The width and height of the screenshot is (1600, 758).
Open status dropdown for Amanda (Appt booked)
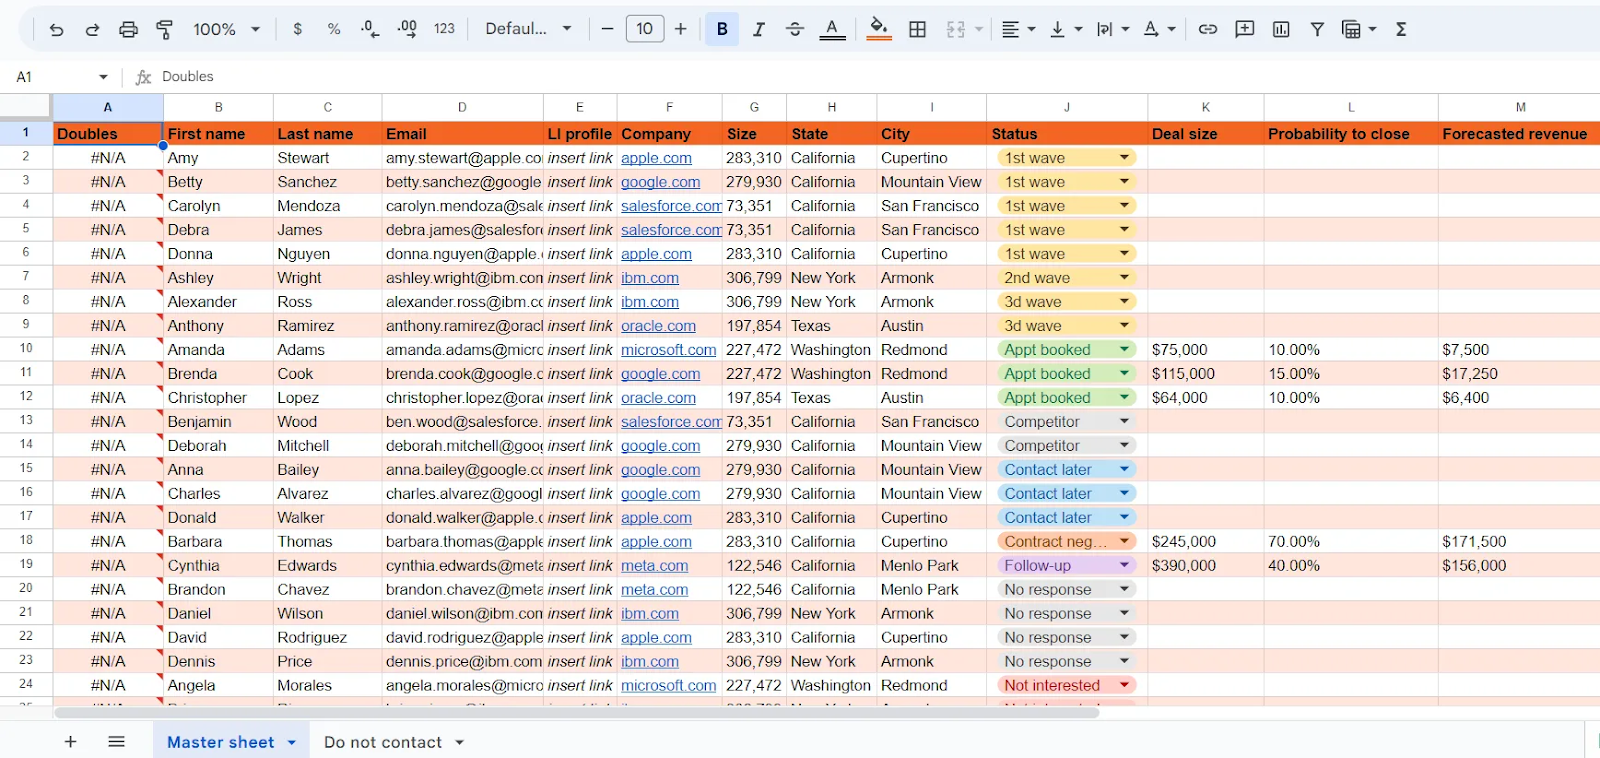1124,350
